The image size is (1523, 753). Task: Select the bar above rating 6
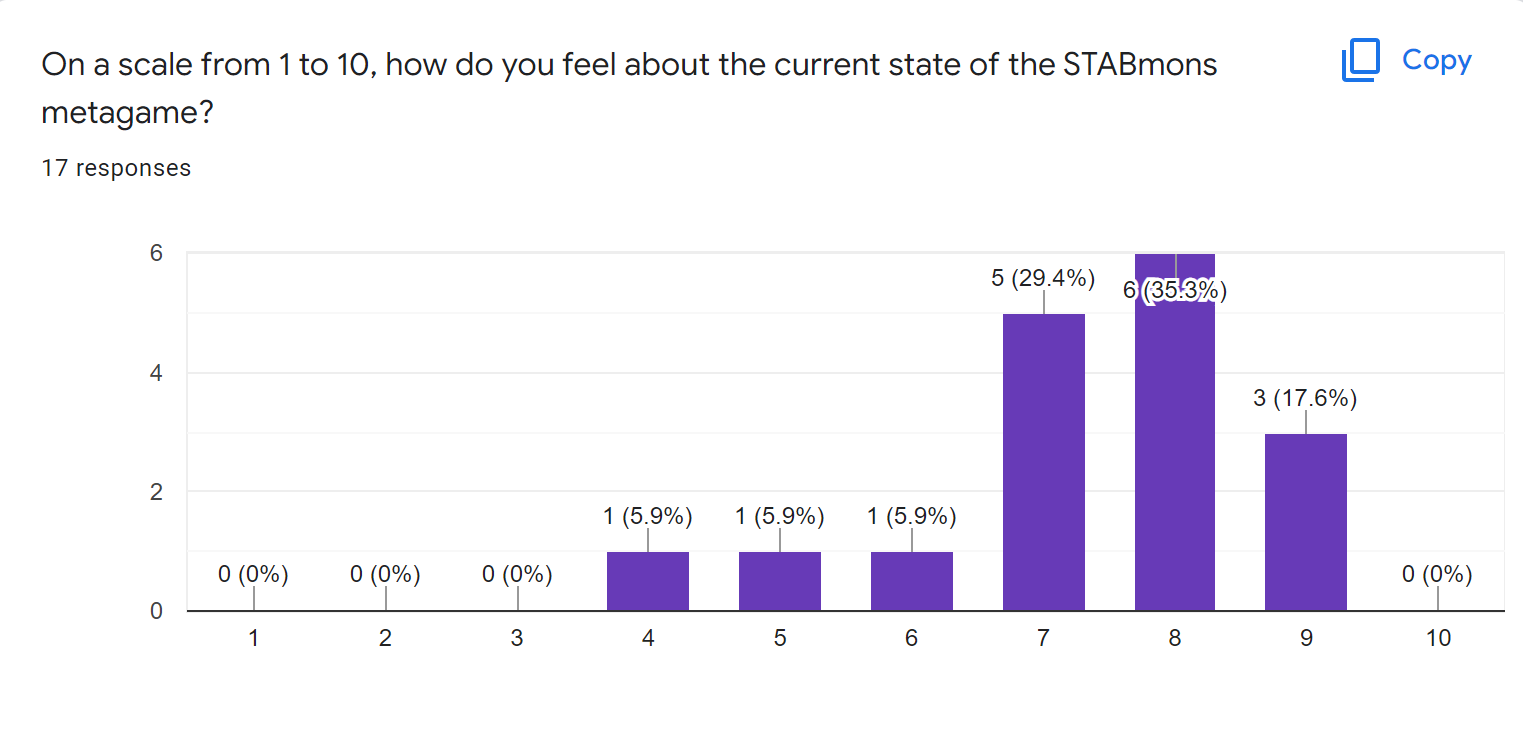click(911, 581)
